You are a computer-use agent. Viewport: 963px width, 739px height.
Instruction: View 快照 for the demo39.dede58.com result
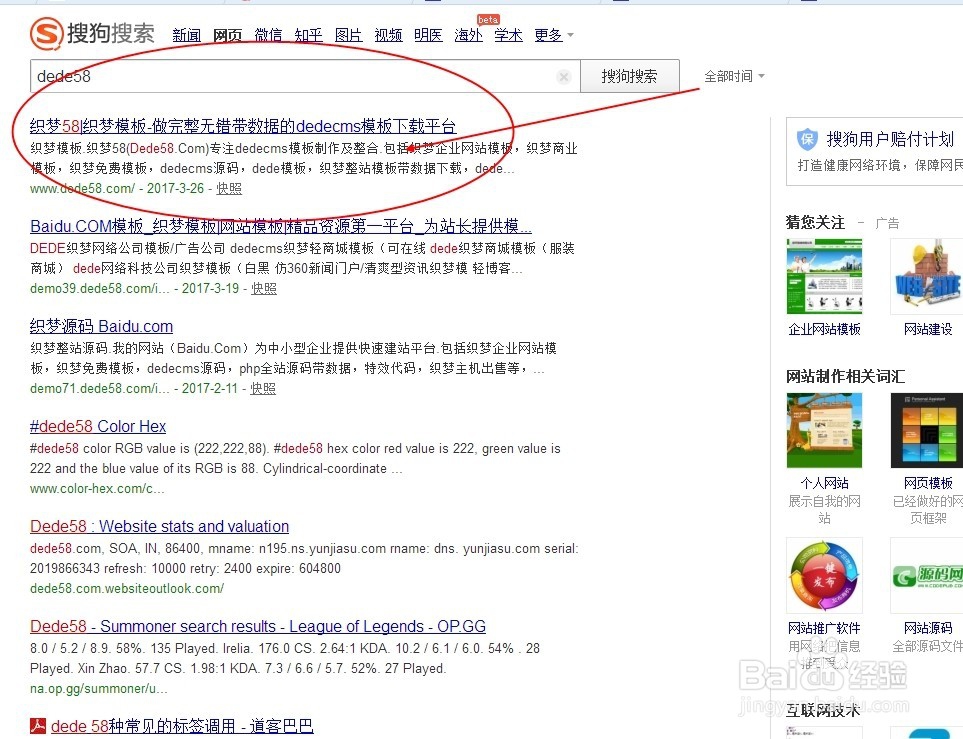[x=264, y=289]
